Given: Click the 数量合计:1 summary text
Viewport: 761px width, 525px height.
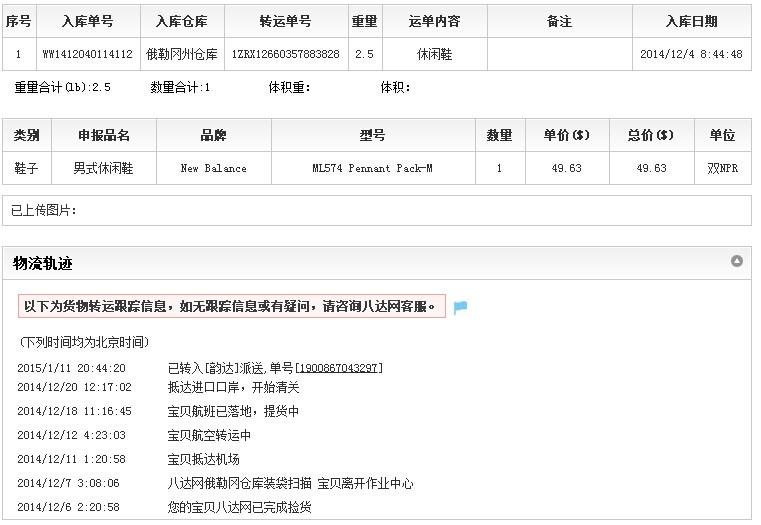Looking at the screenshot, I should (180, 87).
